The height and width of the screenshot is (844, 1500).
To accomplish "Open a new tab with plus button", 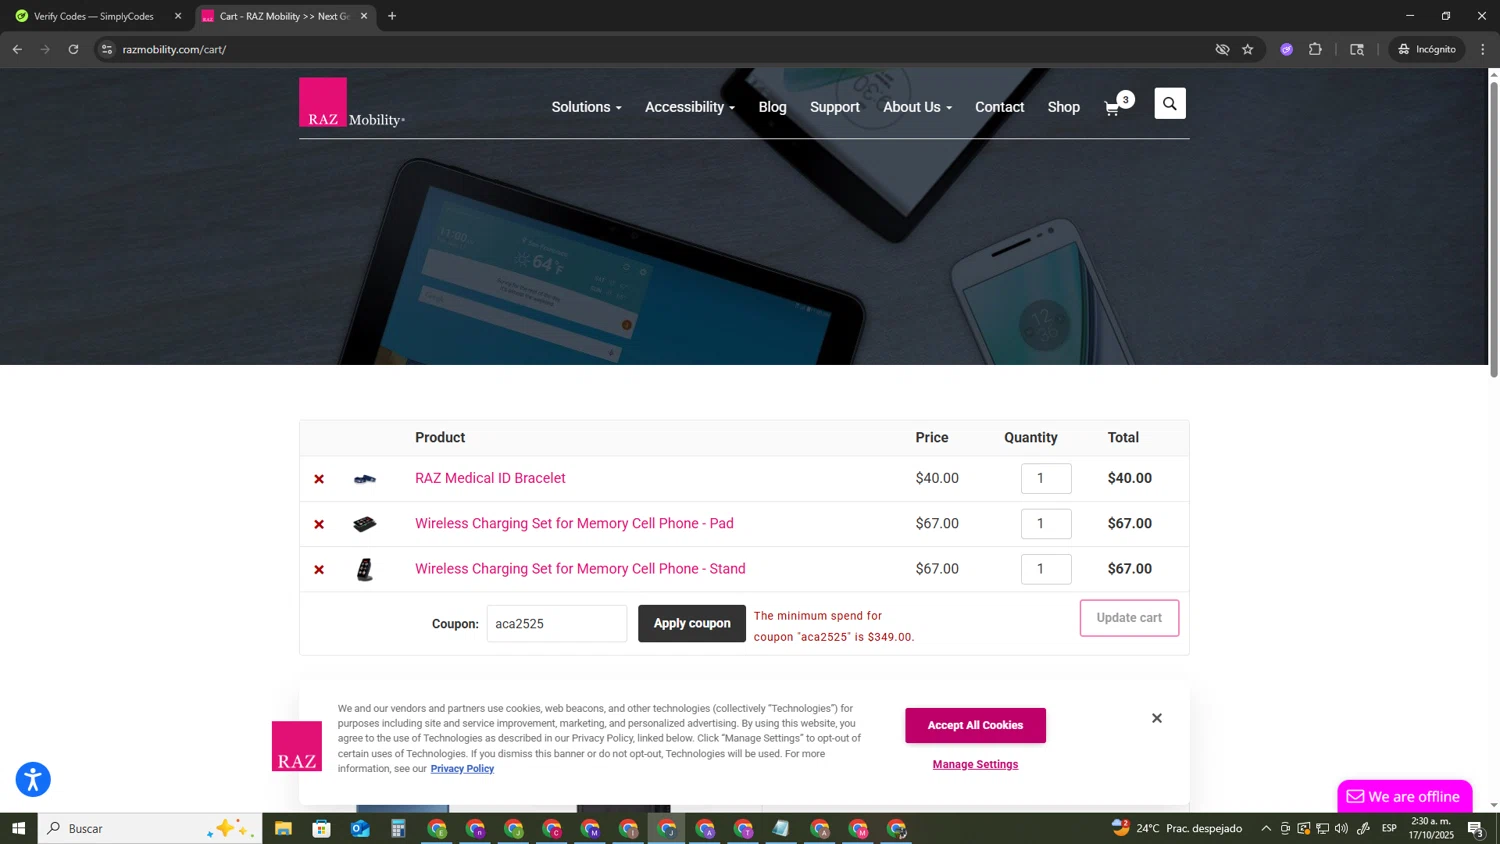I will coord(392,16).
